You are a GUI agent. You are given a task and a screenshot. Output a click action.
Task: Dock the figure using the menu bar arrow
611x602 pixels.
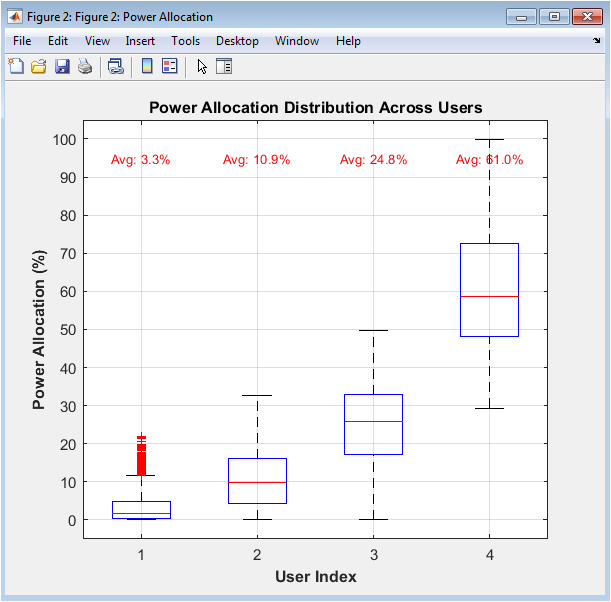[x=597, y=41]
